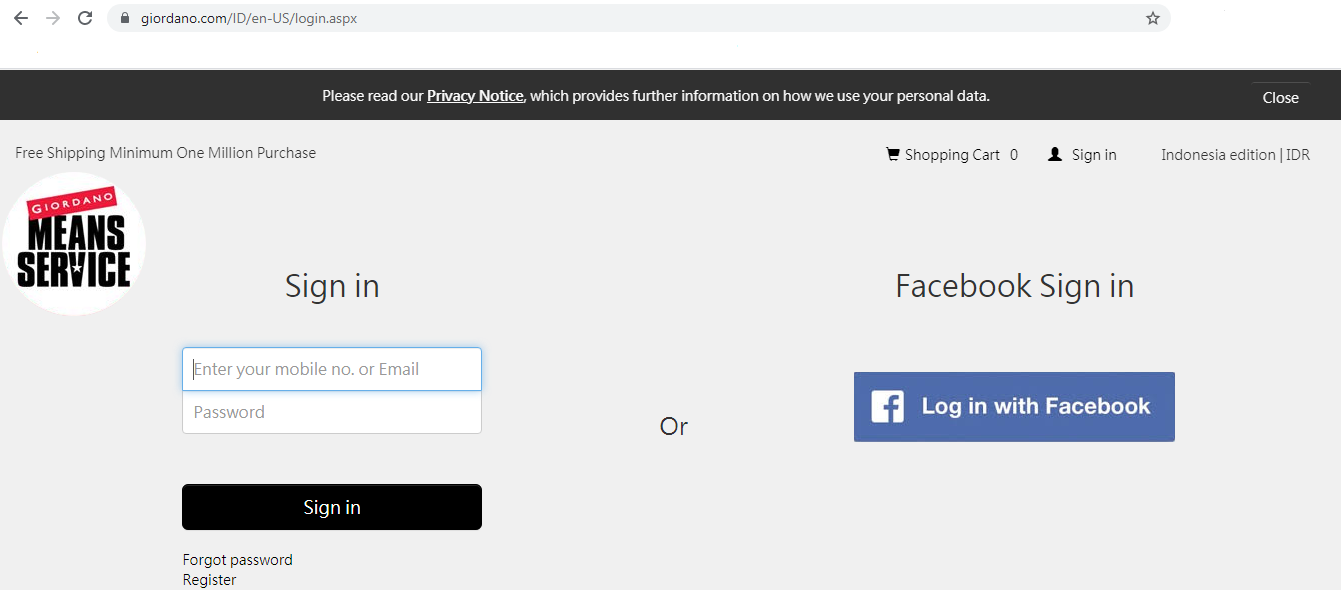
Task: Click the Facebook logo icon
Action: click(888, 406)
